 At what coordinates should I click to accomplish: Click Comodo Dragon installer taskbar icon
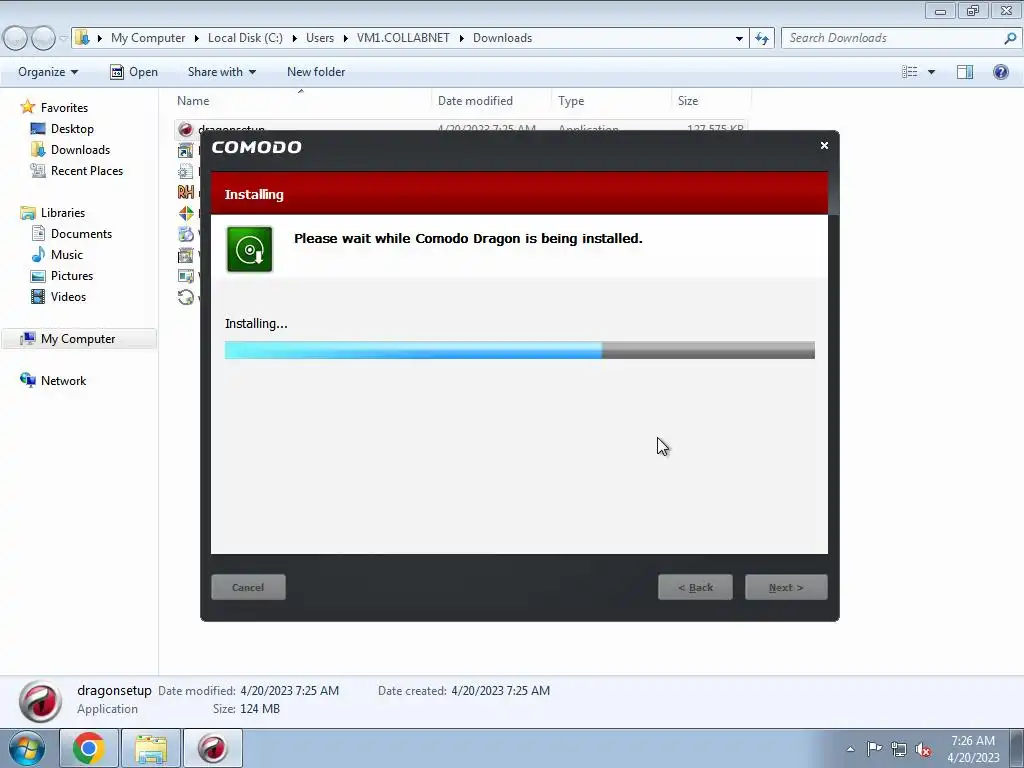tap(213, 748)
